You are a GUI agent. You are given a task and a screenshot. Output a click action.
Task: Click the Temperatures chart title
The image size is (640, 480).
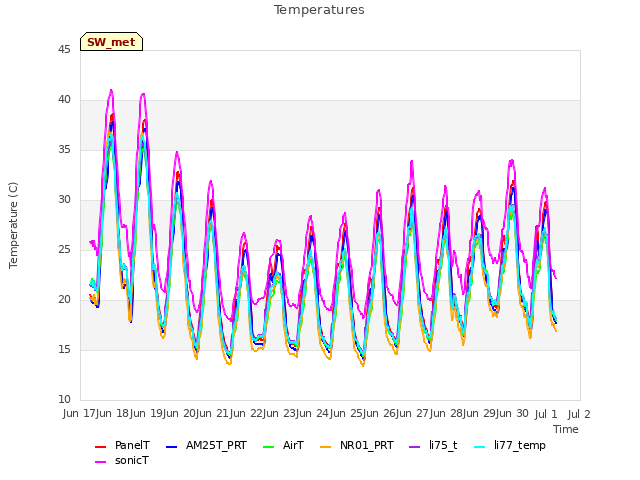pyautogui.click(x=319, y=10)
